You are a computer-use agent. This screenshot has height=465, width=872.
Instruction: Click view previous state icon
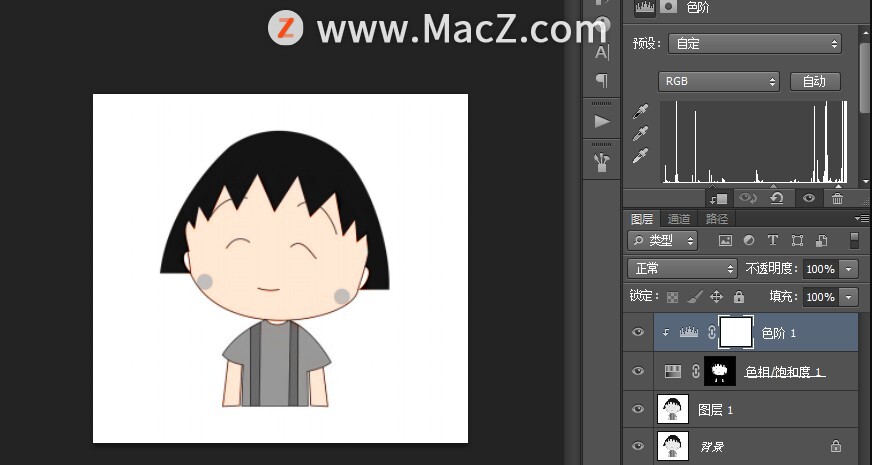tap(747, 198)
